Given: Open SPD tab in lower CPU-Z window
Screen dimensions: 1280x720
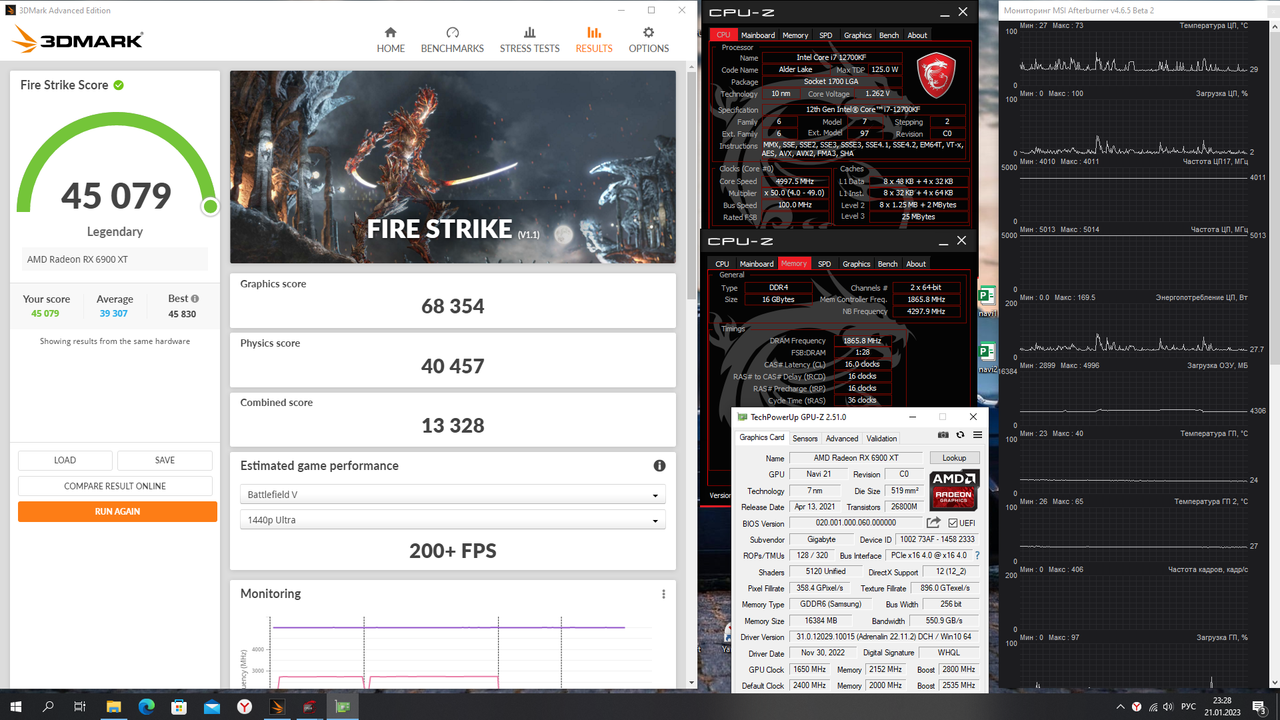Looking at the screenshot, I should point(824,264).
